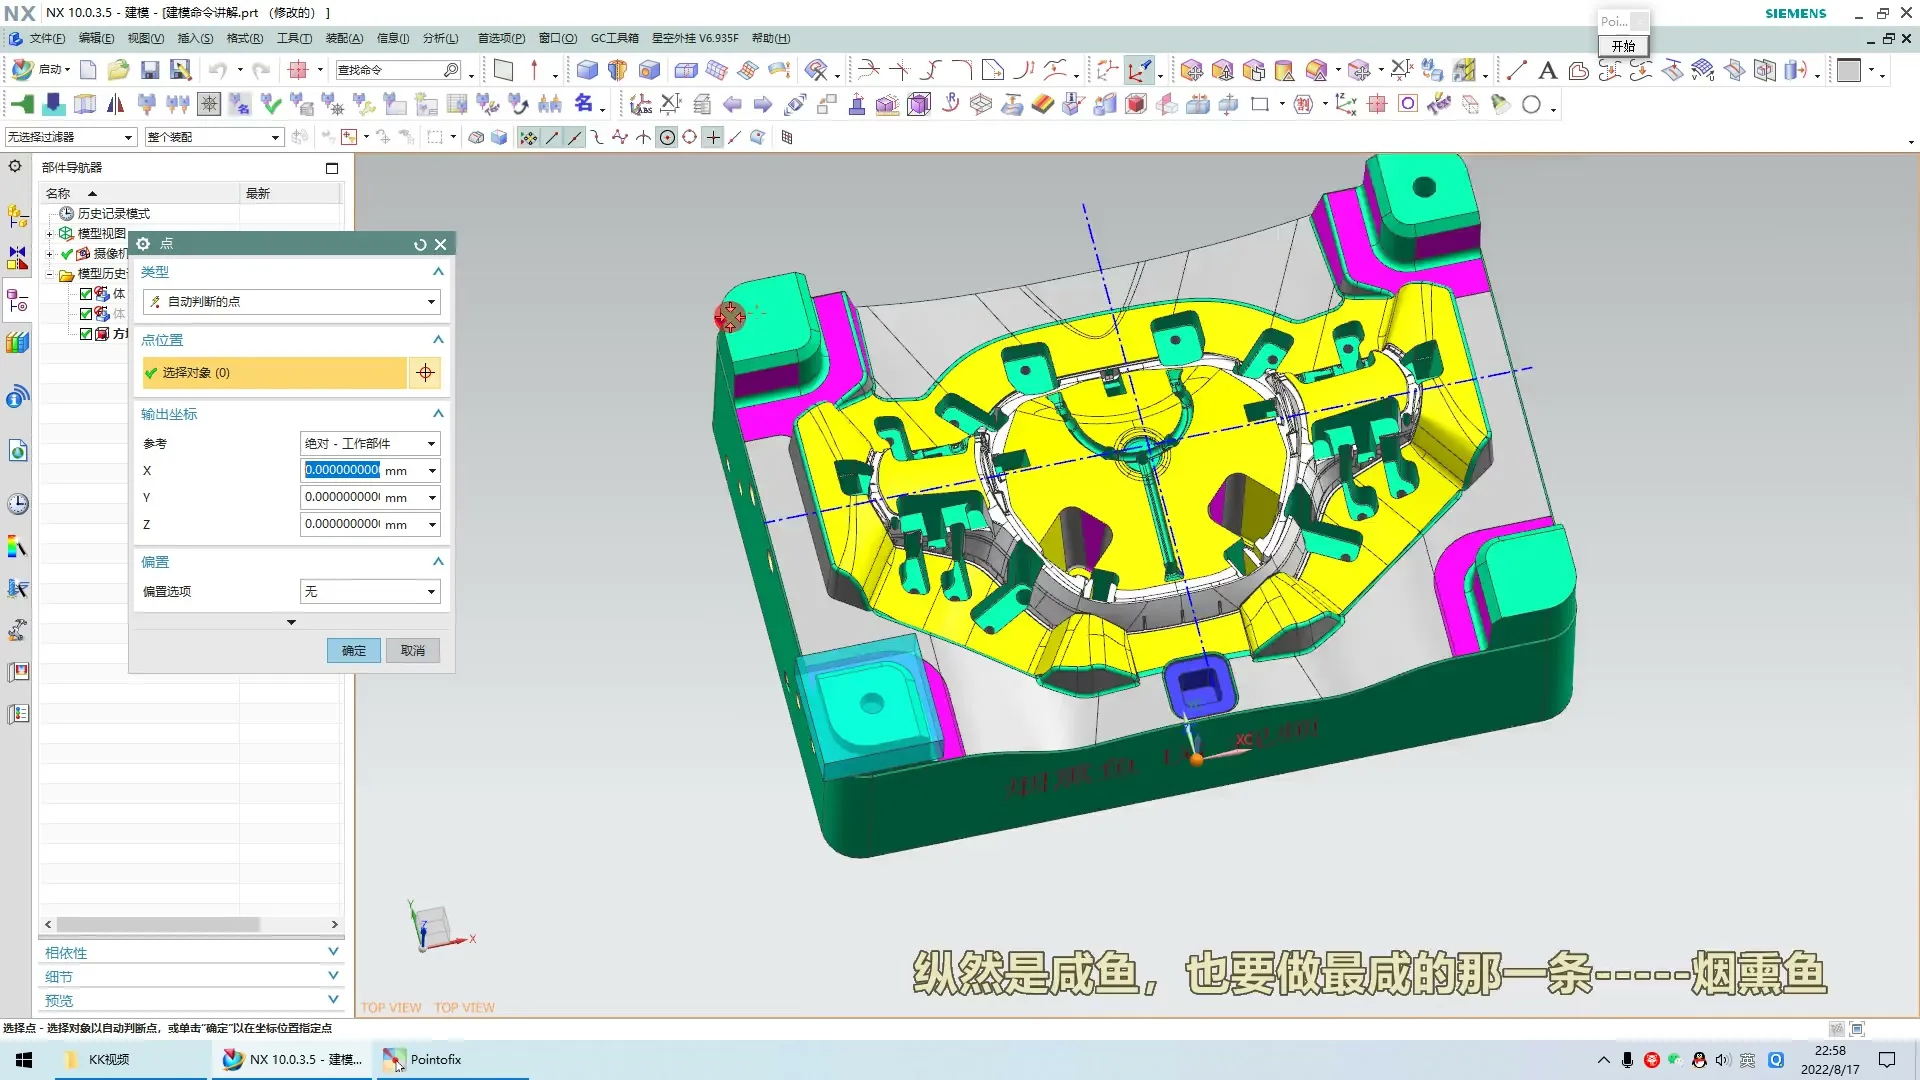Open the 偏置选项 dropdown
1920x1080 pixels.
(x=370, y=592)
